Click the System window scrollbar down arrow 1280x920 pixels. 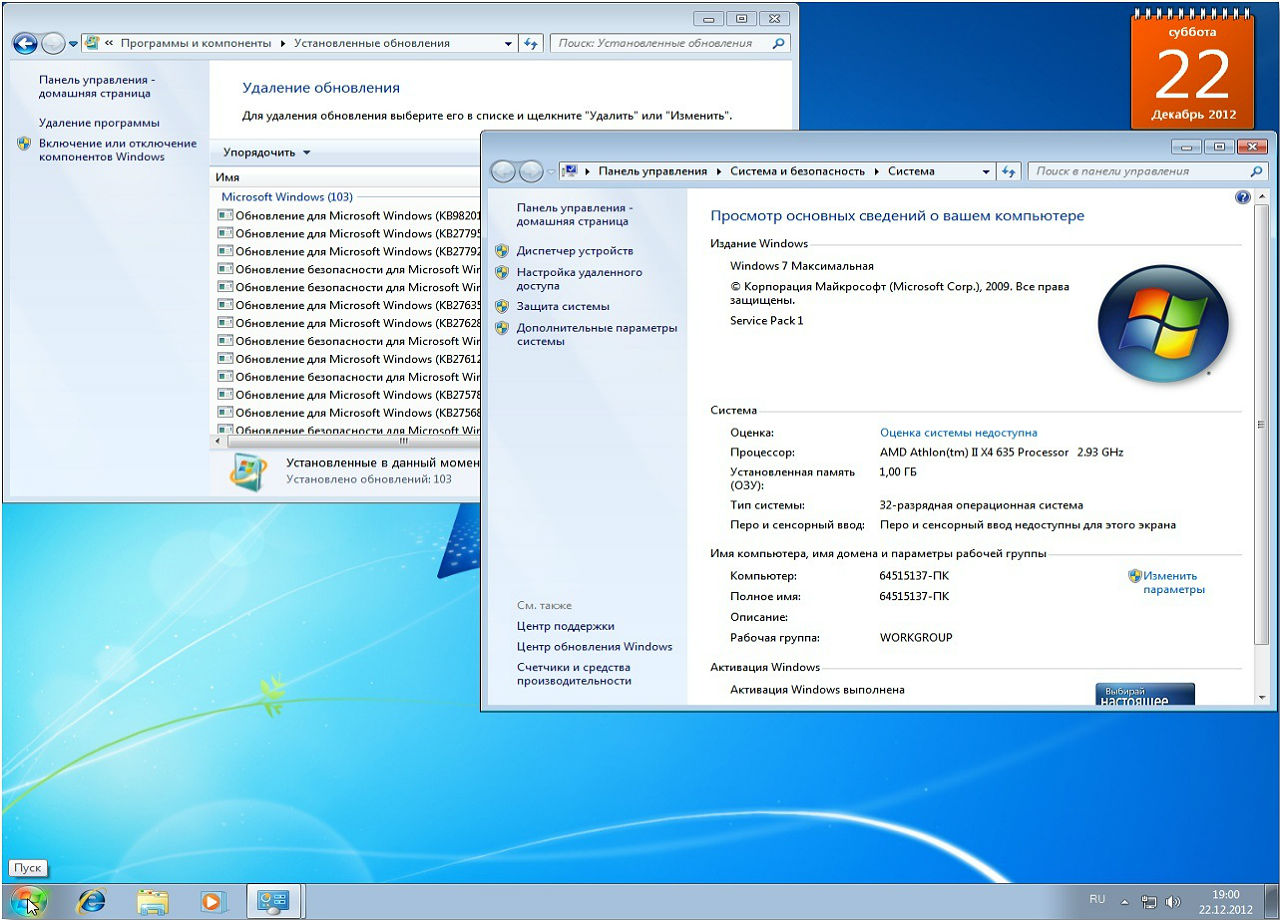pyautogui.click(x=1261, y=696)
